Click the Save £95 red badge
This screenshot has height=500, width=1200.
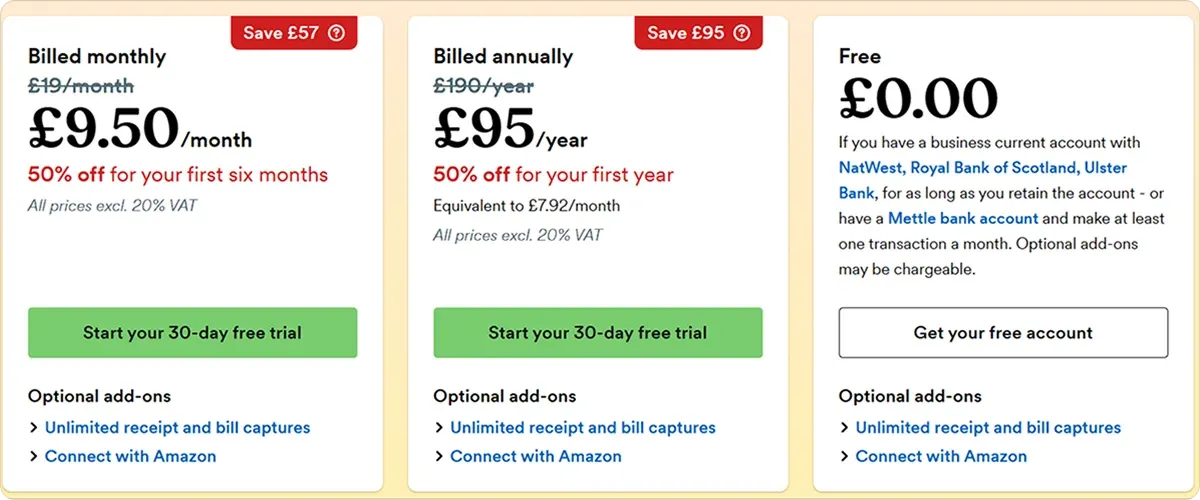click(x=698, y=33)
